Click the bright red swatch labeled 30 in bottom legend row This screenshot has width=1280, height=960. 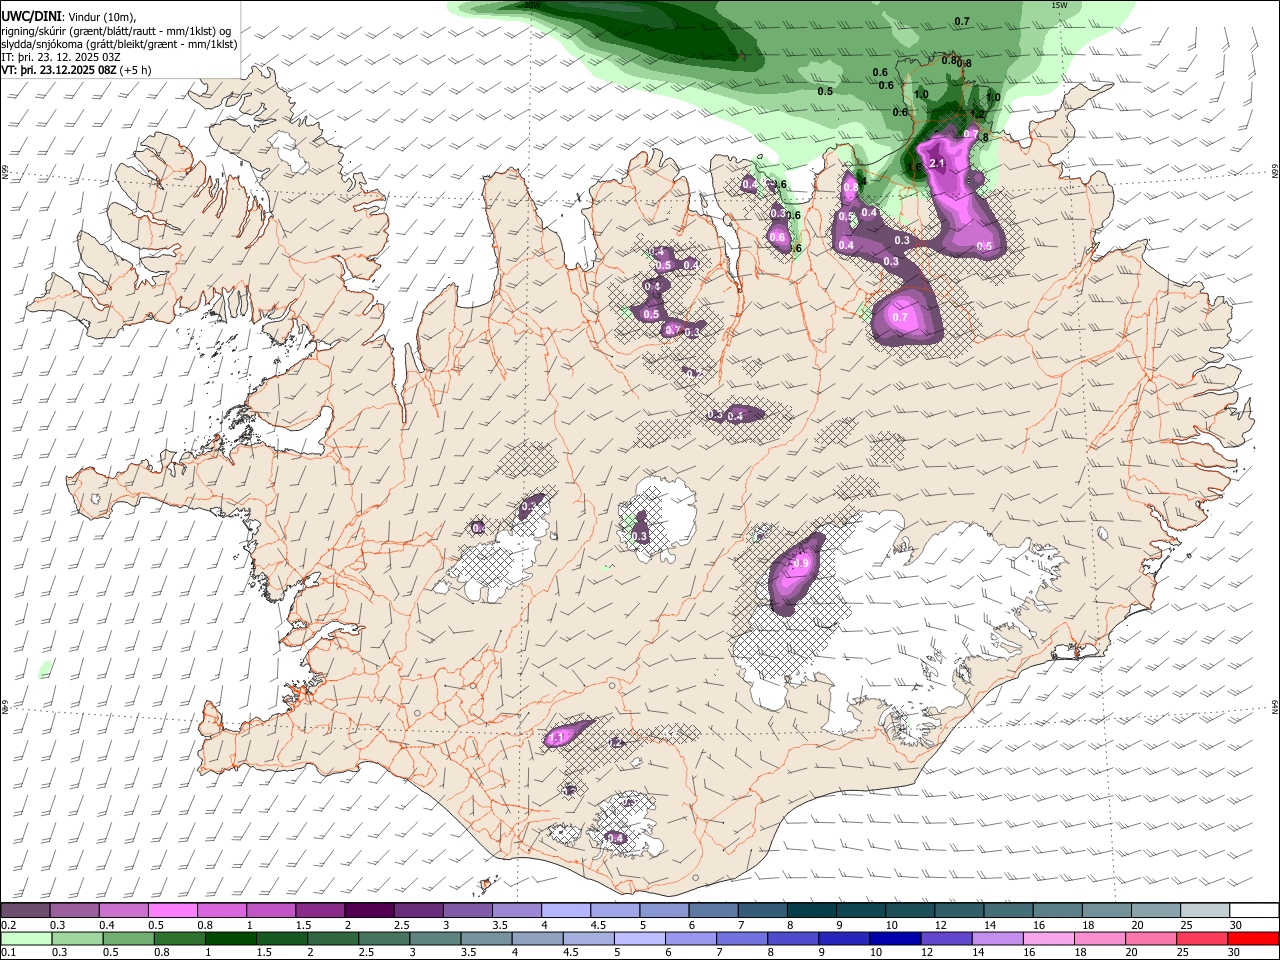pyautogui.click(x=1254, y=939)
